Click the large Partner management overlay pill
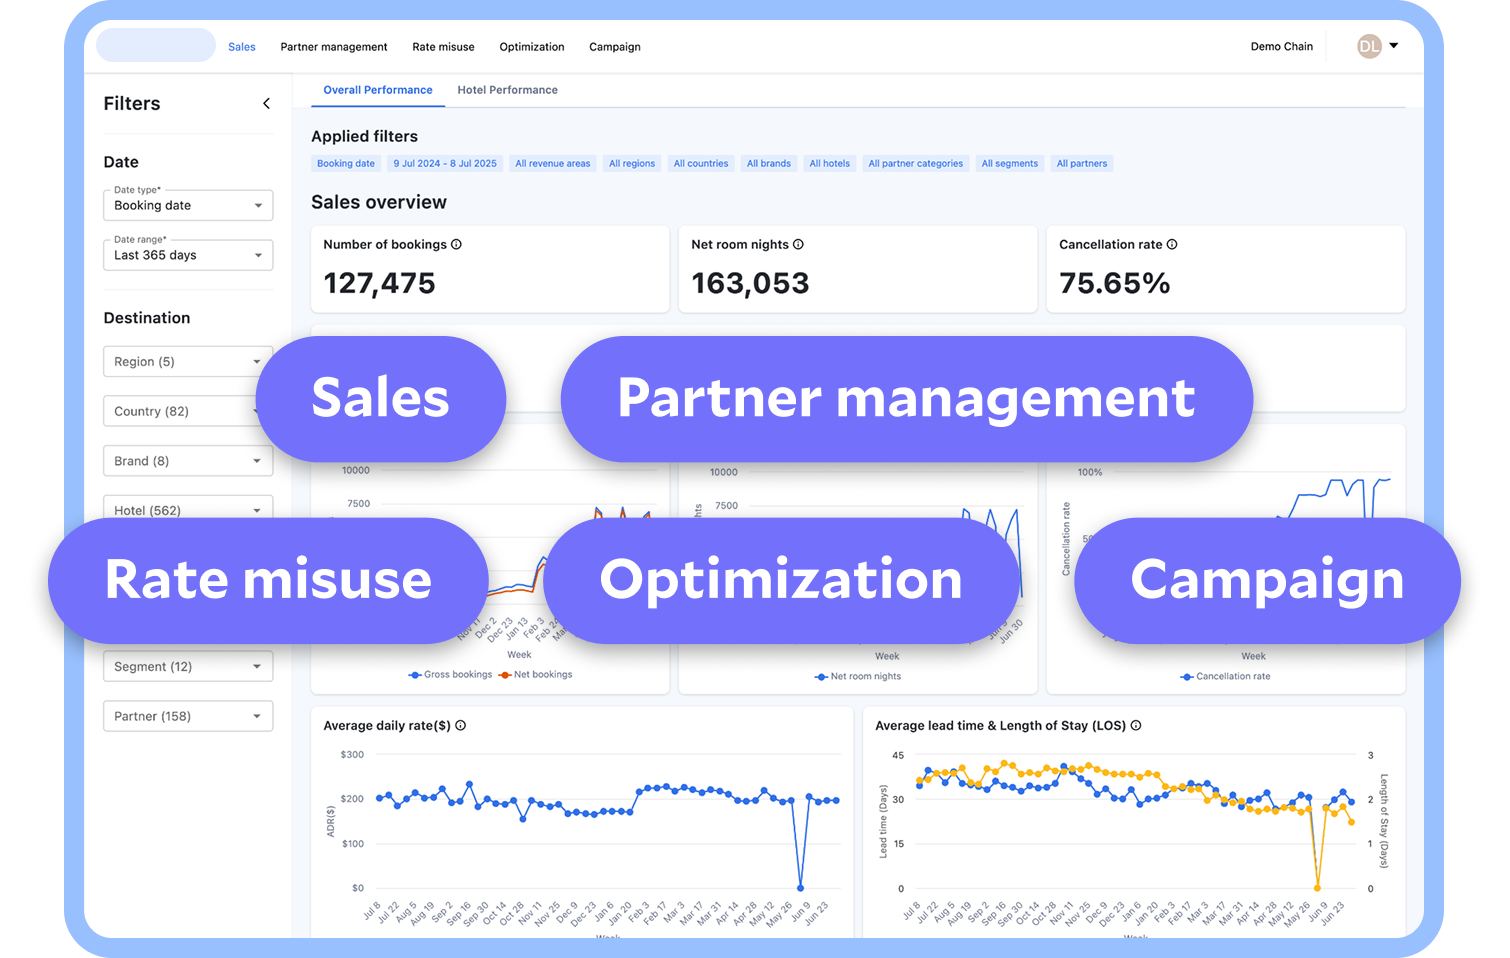1510x958 pixels. [907, 399]
